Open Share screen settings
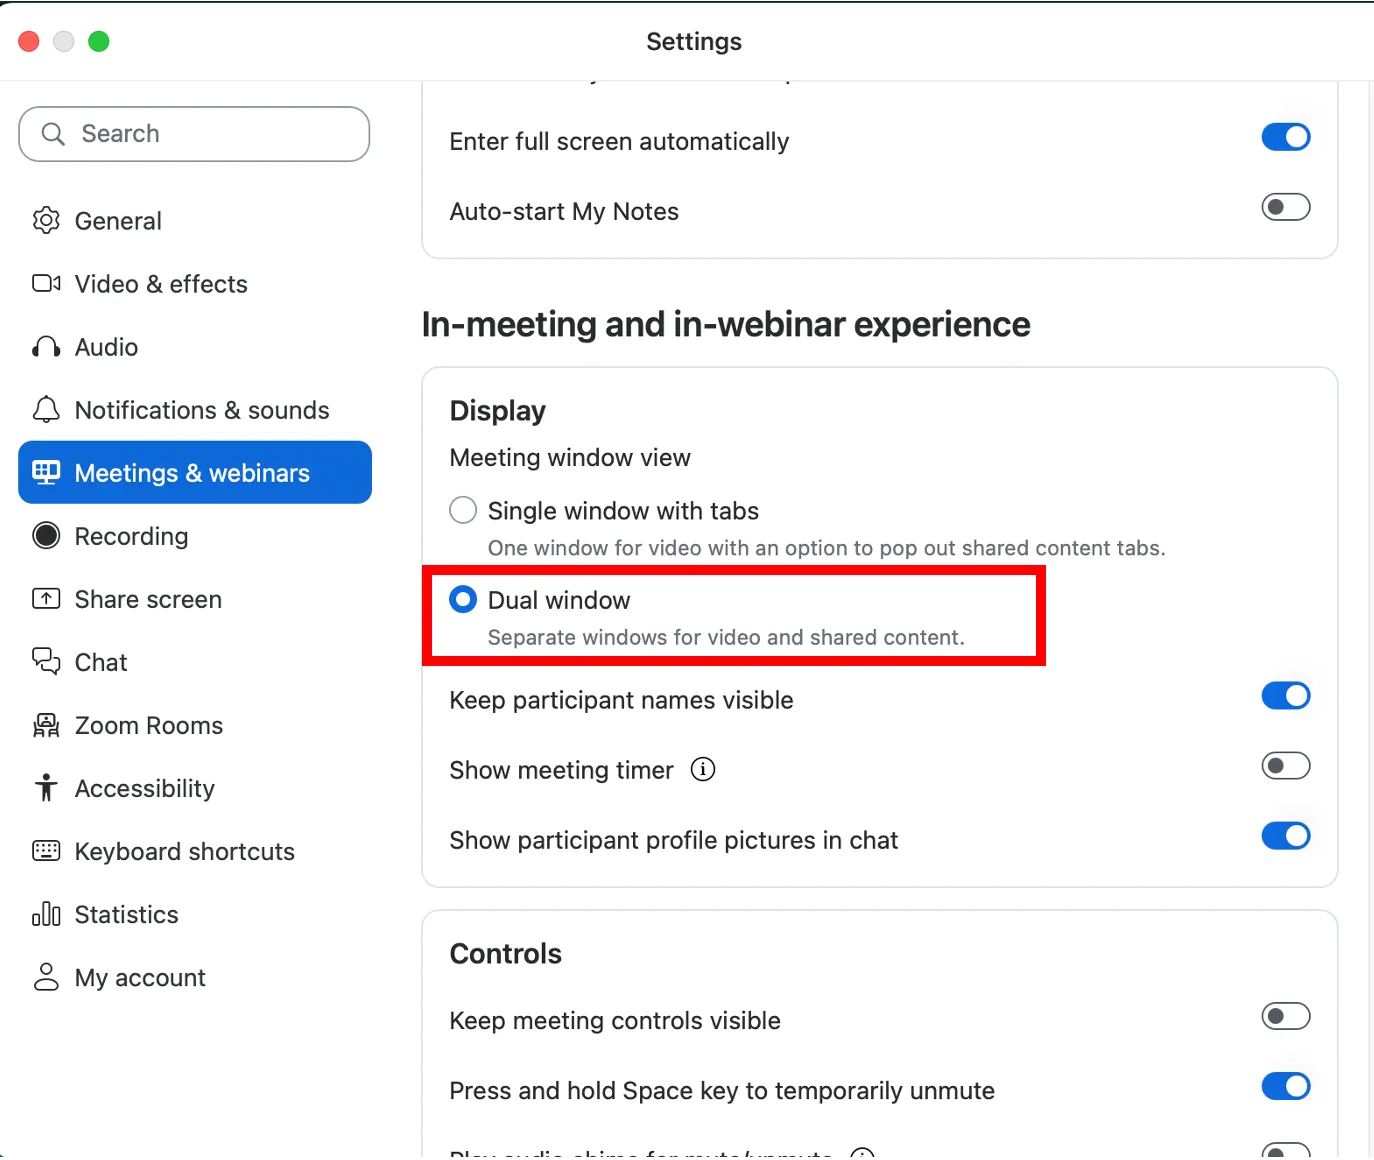This screenshot has height=1160, width=1374. pyautogui.click(x=195, y=599)
